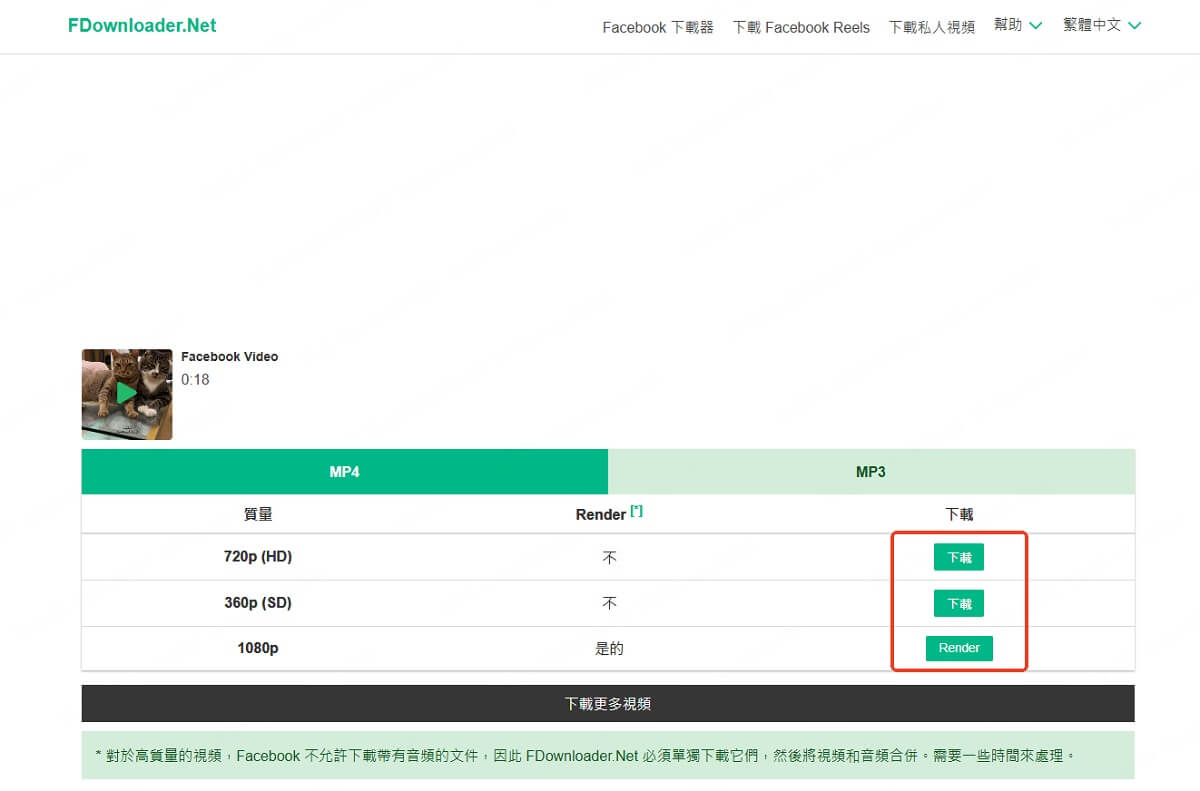Click the [*] footnote link next to Render
Screen dimensions: 1200x791
[637, 508]
